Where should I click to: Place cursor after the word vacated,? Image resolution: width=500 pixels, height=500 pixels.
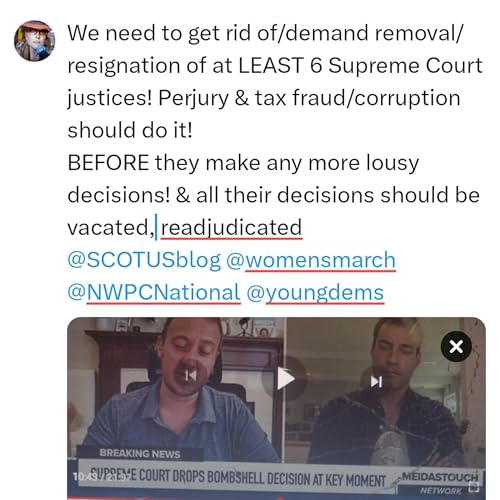tap(156, 228)
